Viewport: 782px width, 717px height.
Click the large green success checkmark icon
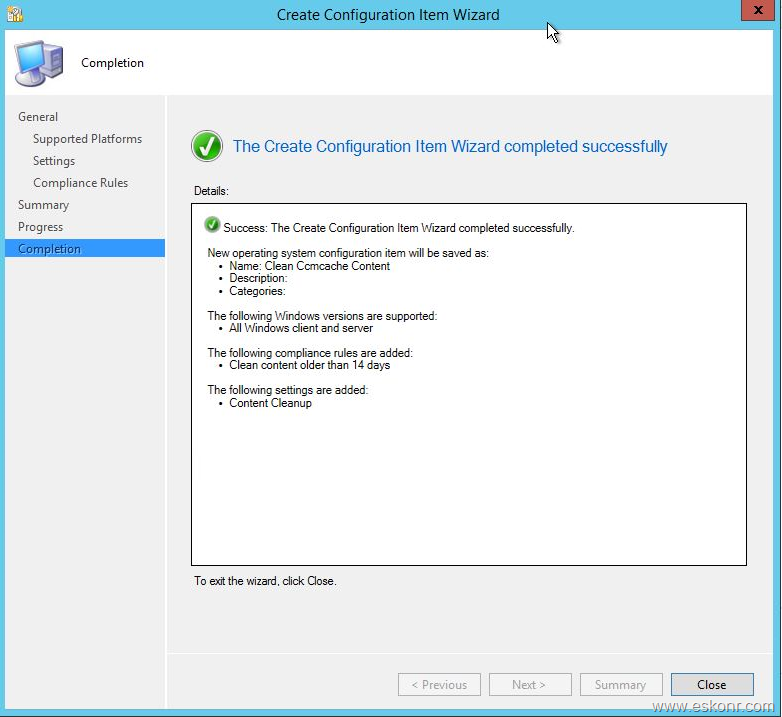click(207, 147)
